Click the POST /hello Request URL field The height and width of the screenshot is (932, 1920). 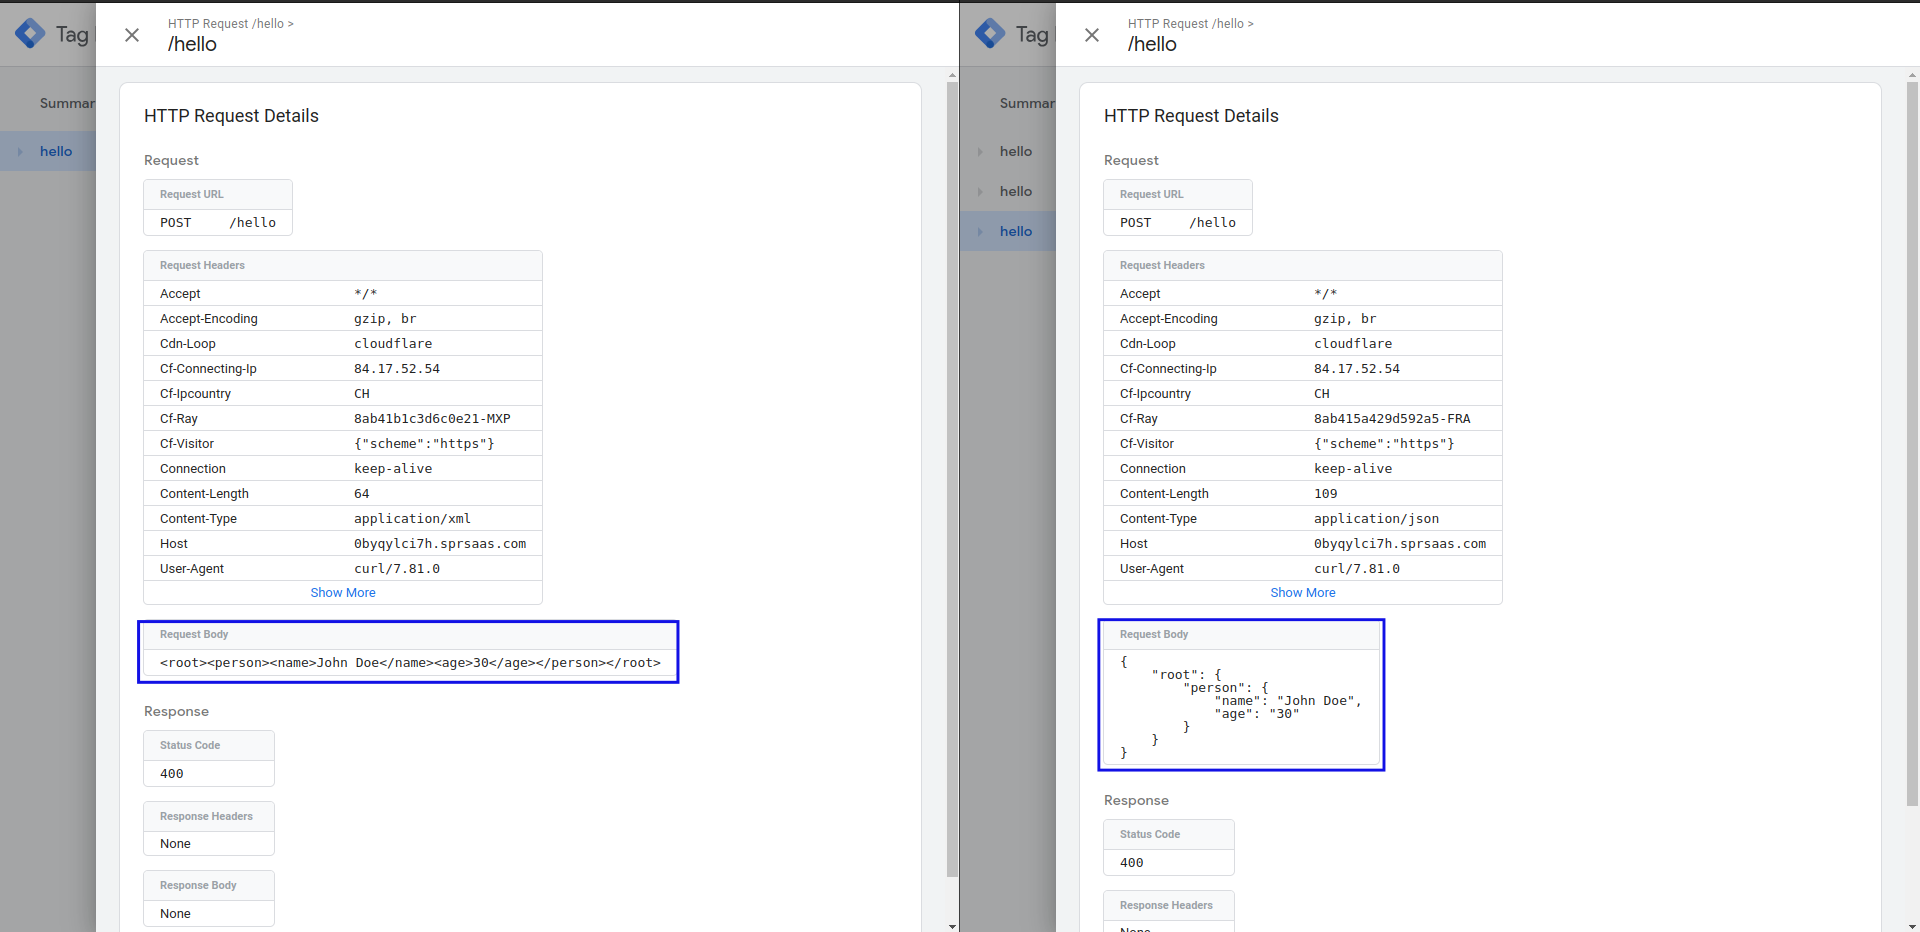pos(217,222)
